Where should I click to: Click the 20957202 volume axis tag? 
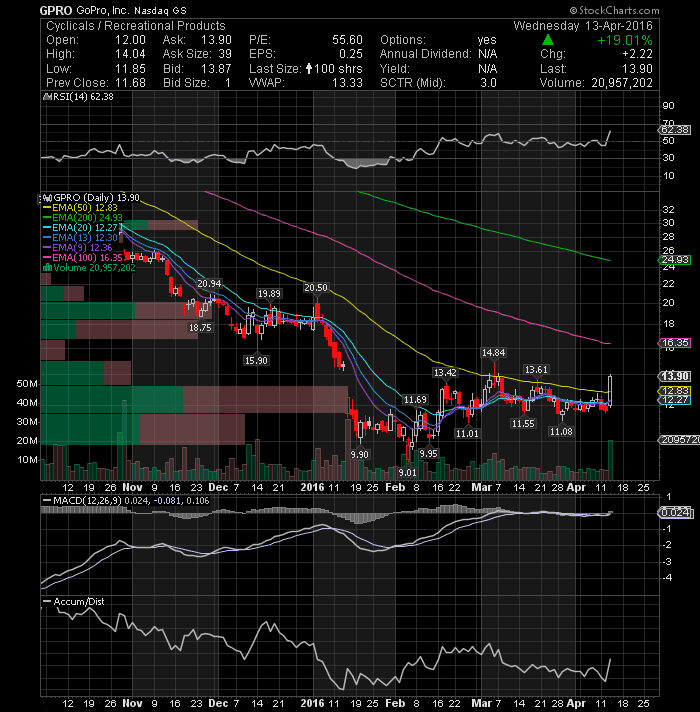679,440
